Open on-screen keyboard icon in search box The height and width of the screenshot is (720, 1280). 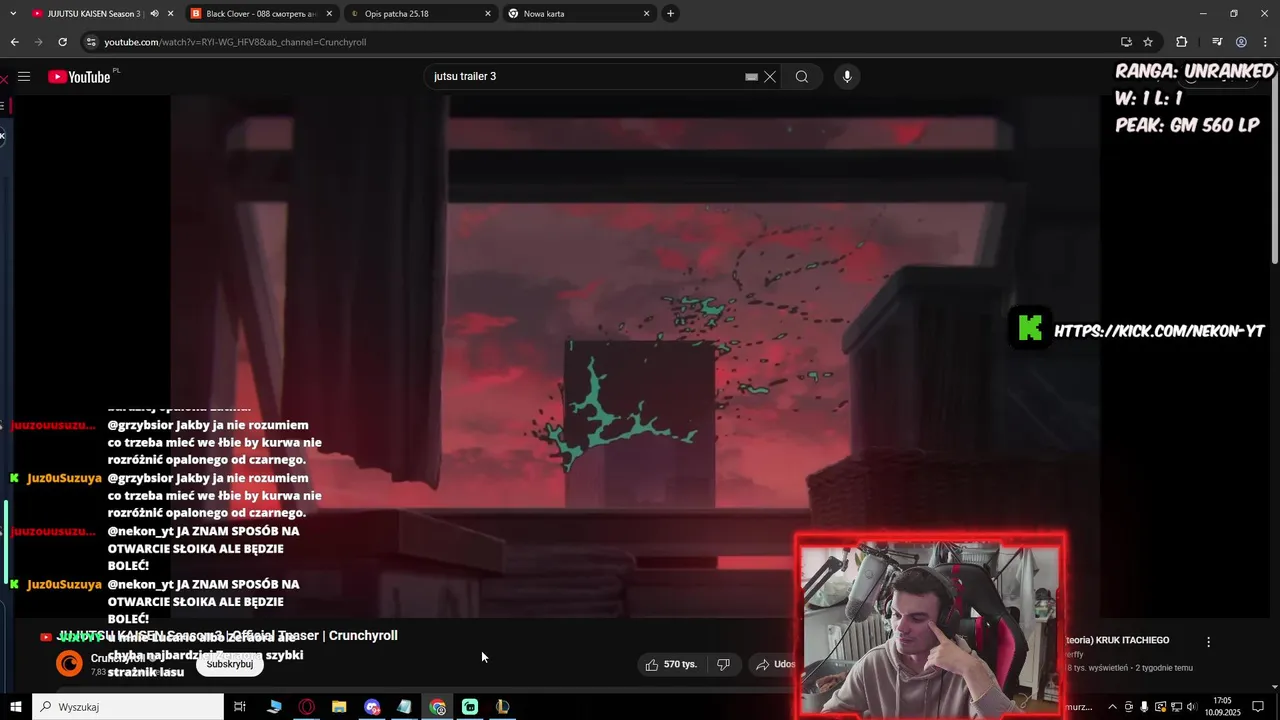pyautogui.click(x=751, y=77)
